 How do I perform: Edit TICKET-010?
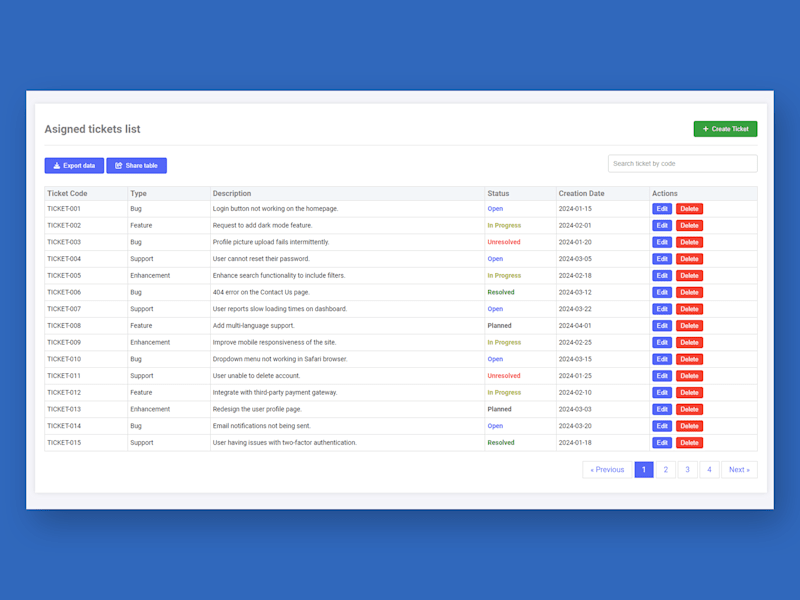[x=662, y=359]
